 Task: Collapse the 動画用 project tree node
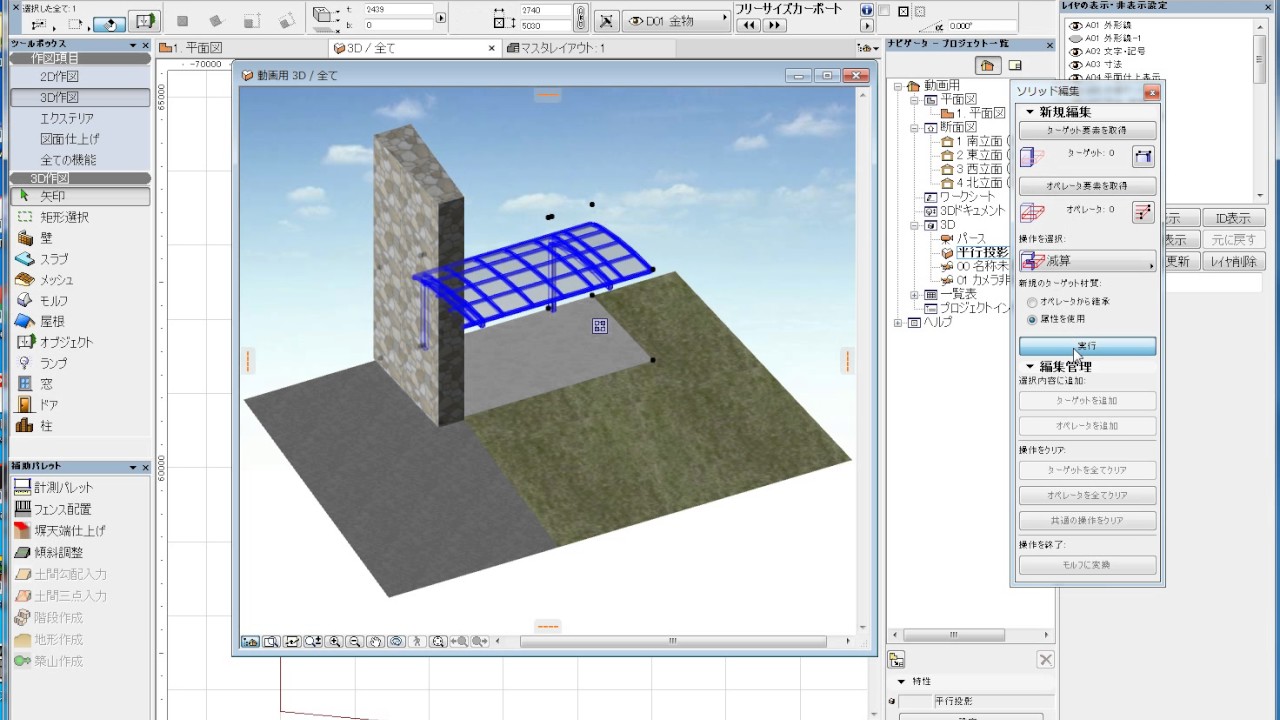(x=898, y=86)
